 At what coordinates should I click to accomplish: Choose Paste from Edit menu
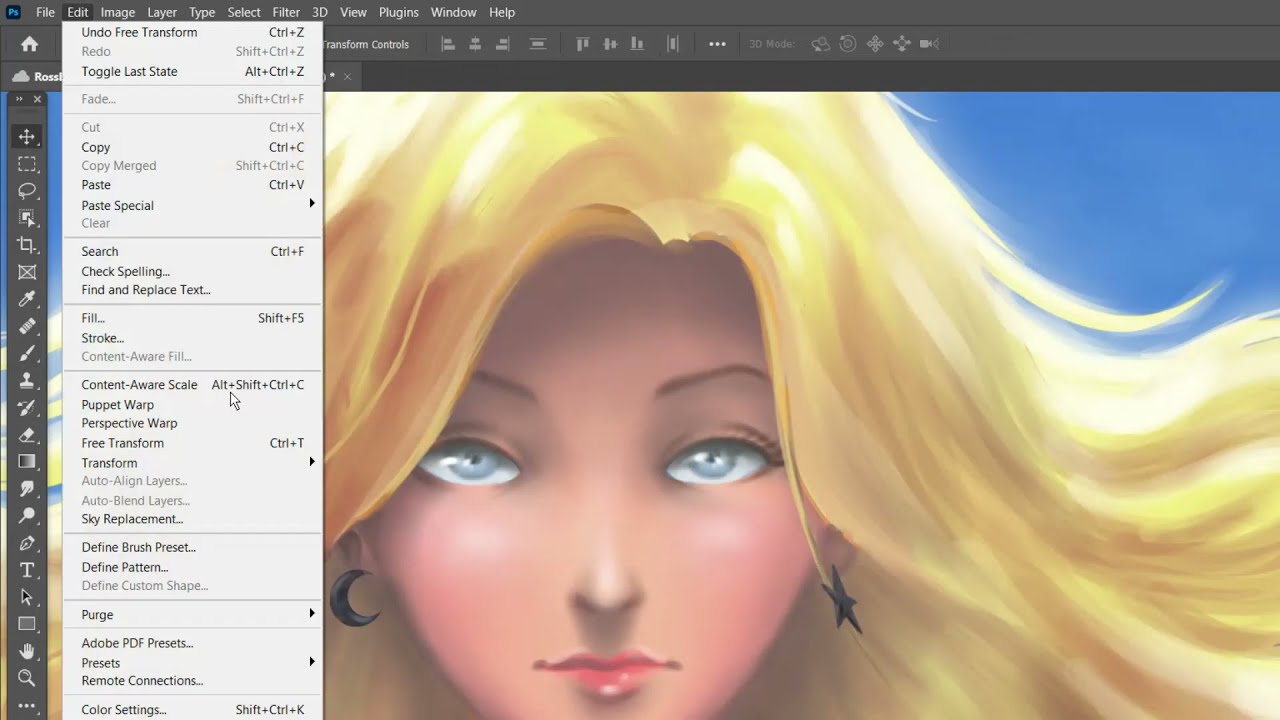tap(193, 185)
